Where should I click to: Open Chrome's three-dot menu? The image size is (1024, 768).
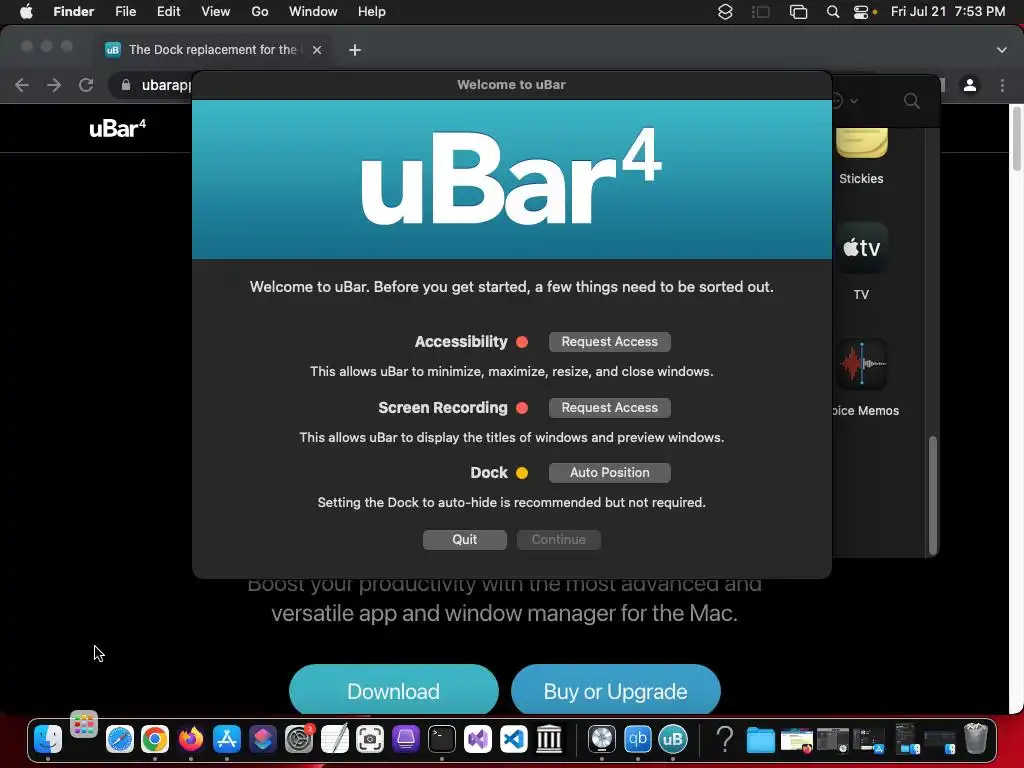1002,85
